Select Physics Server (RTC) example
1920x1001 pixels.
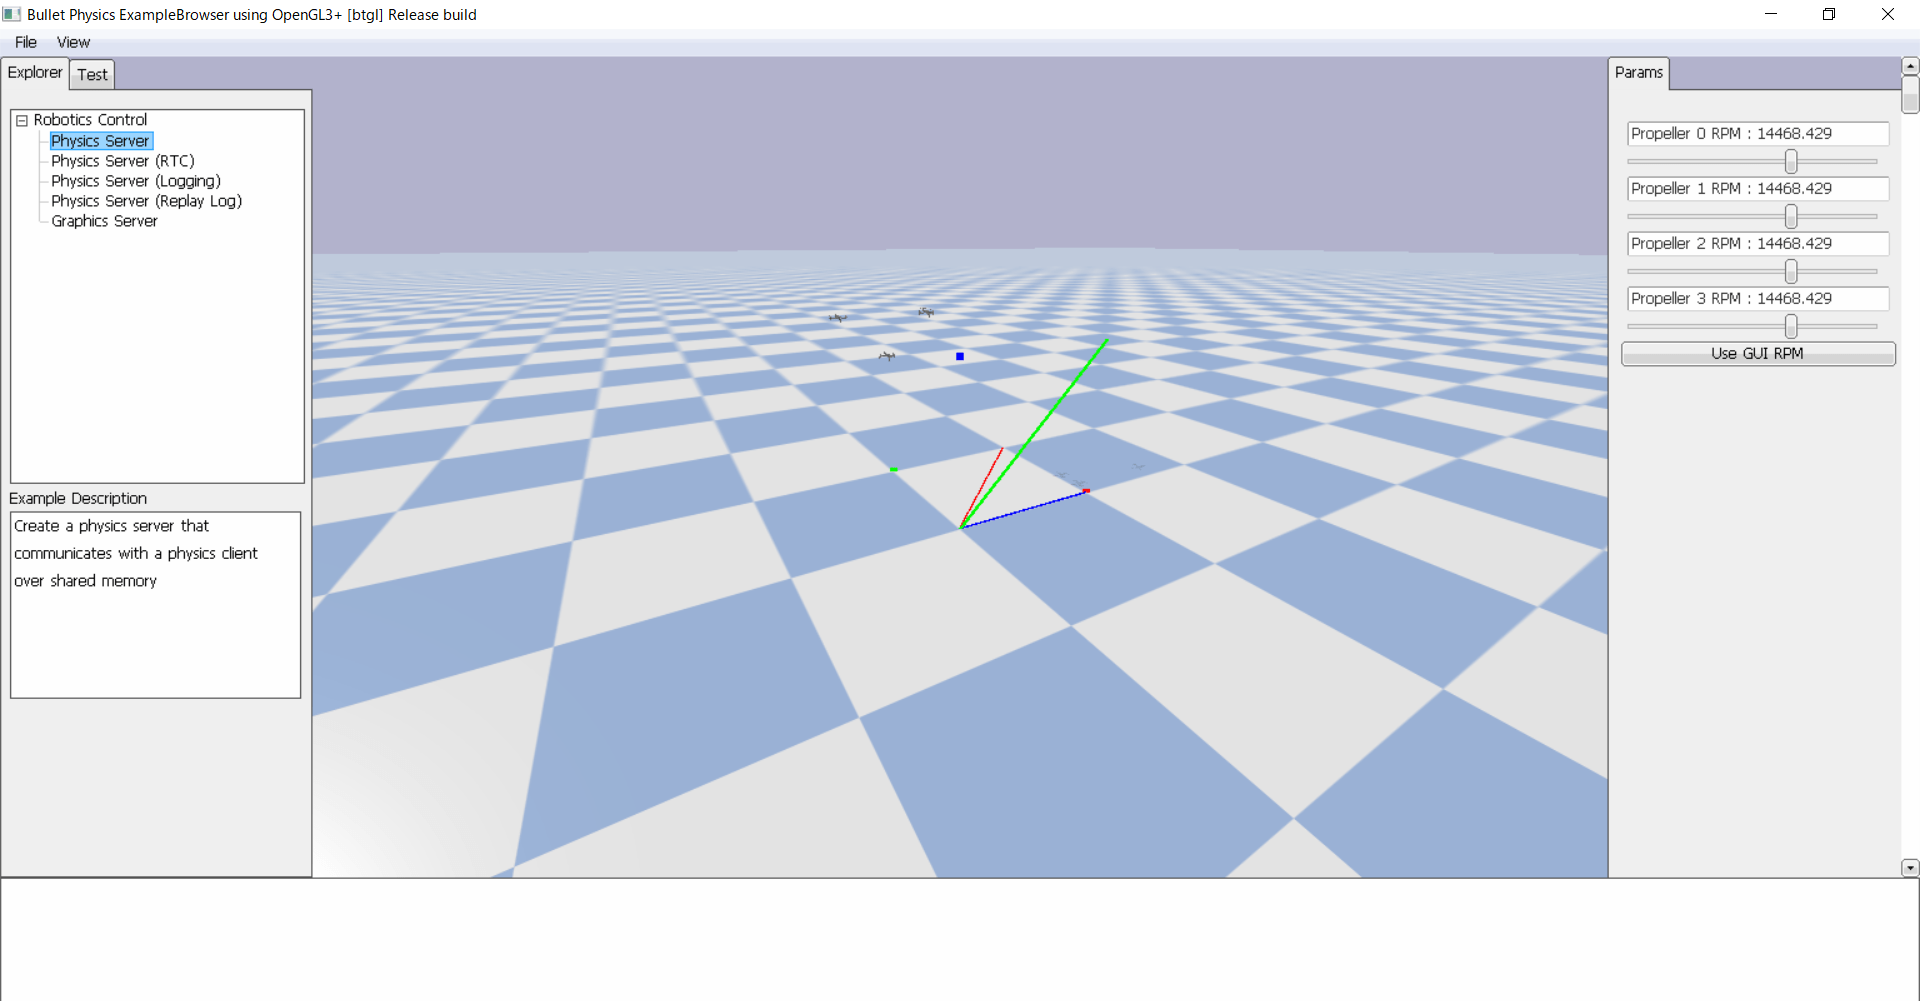122,160
